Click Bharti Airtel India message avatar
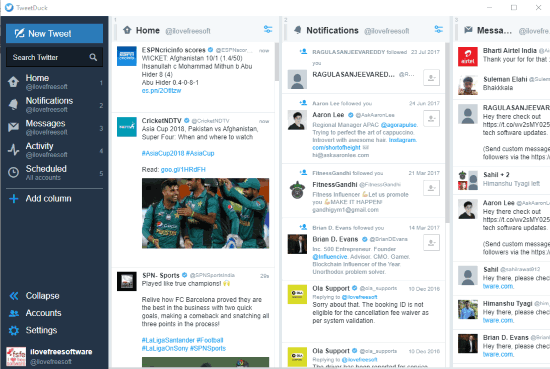This screenshot has width=550, height=369. tap(468, 56)
